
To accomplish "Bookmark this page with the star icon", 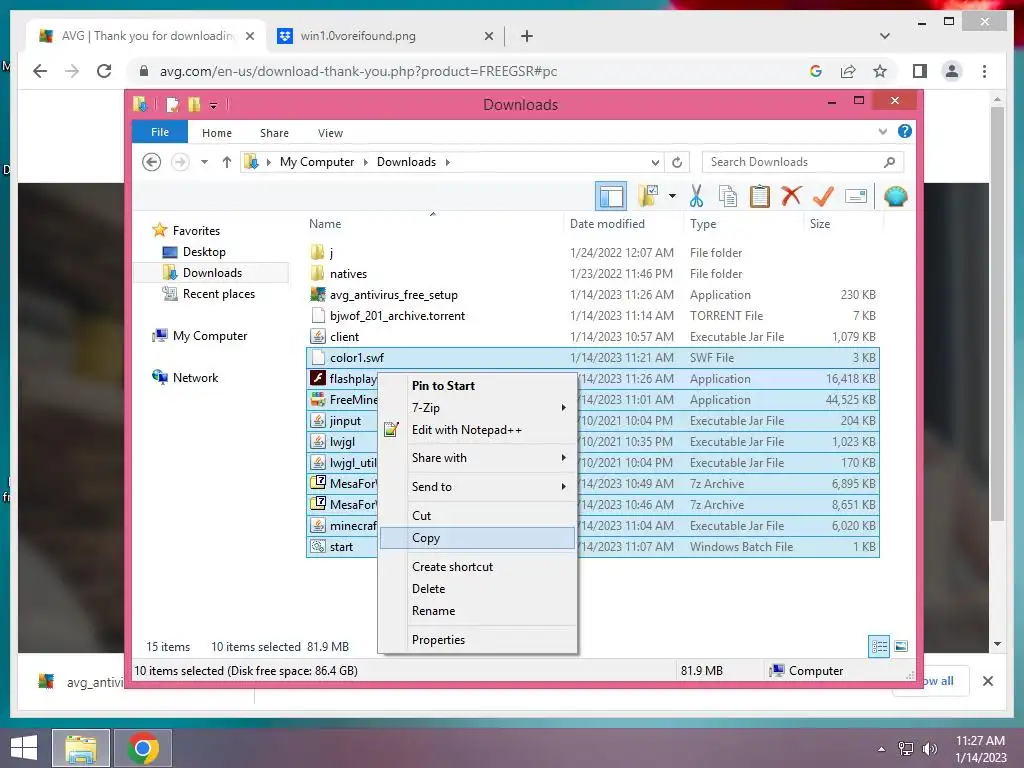I will [x=880, y=71].
